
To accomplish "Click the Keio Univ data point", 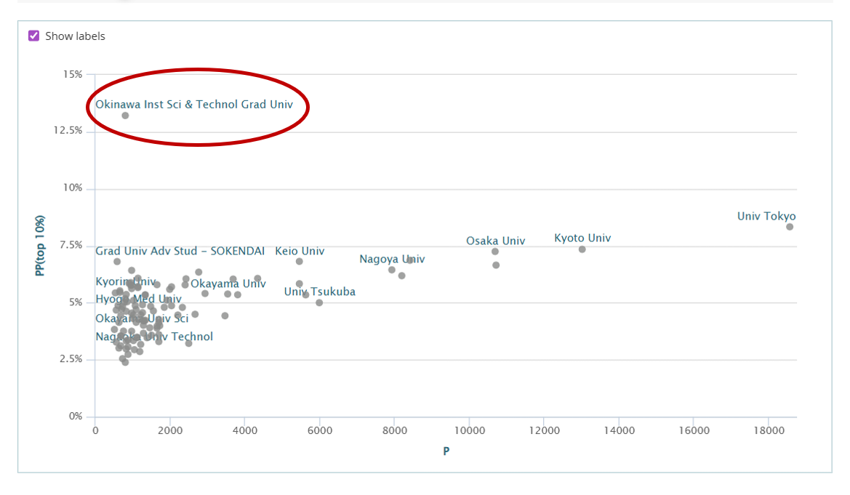I will point(299,261).
